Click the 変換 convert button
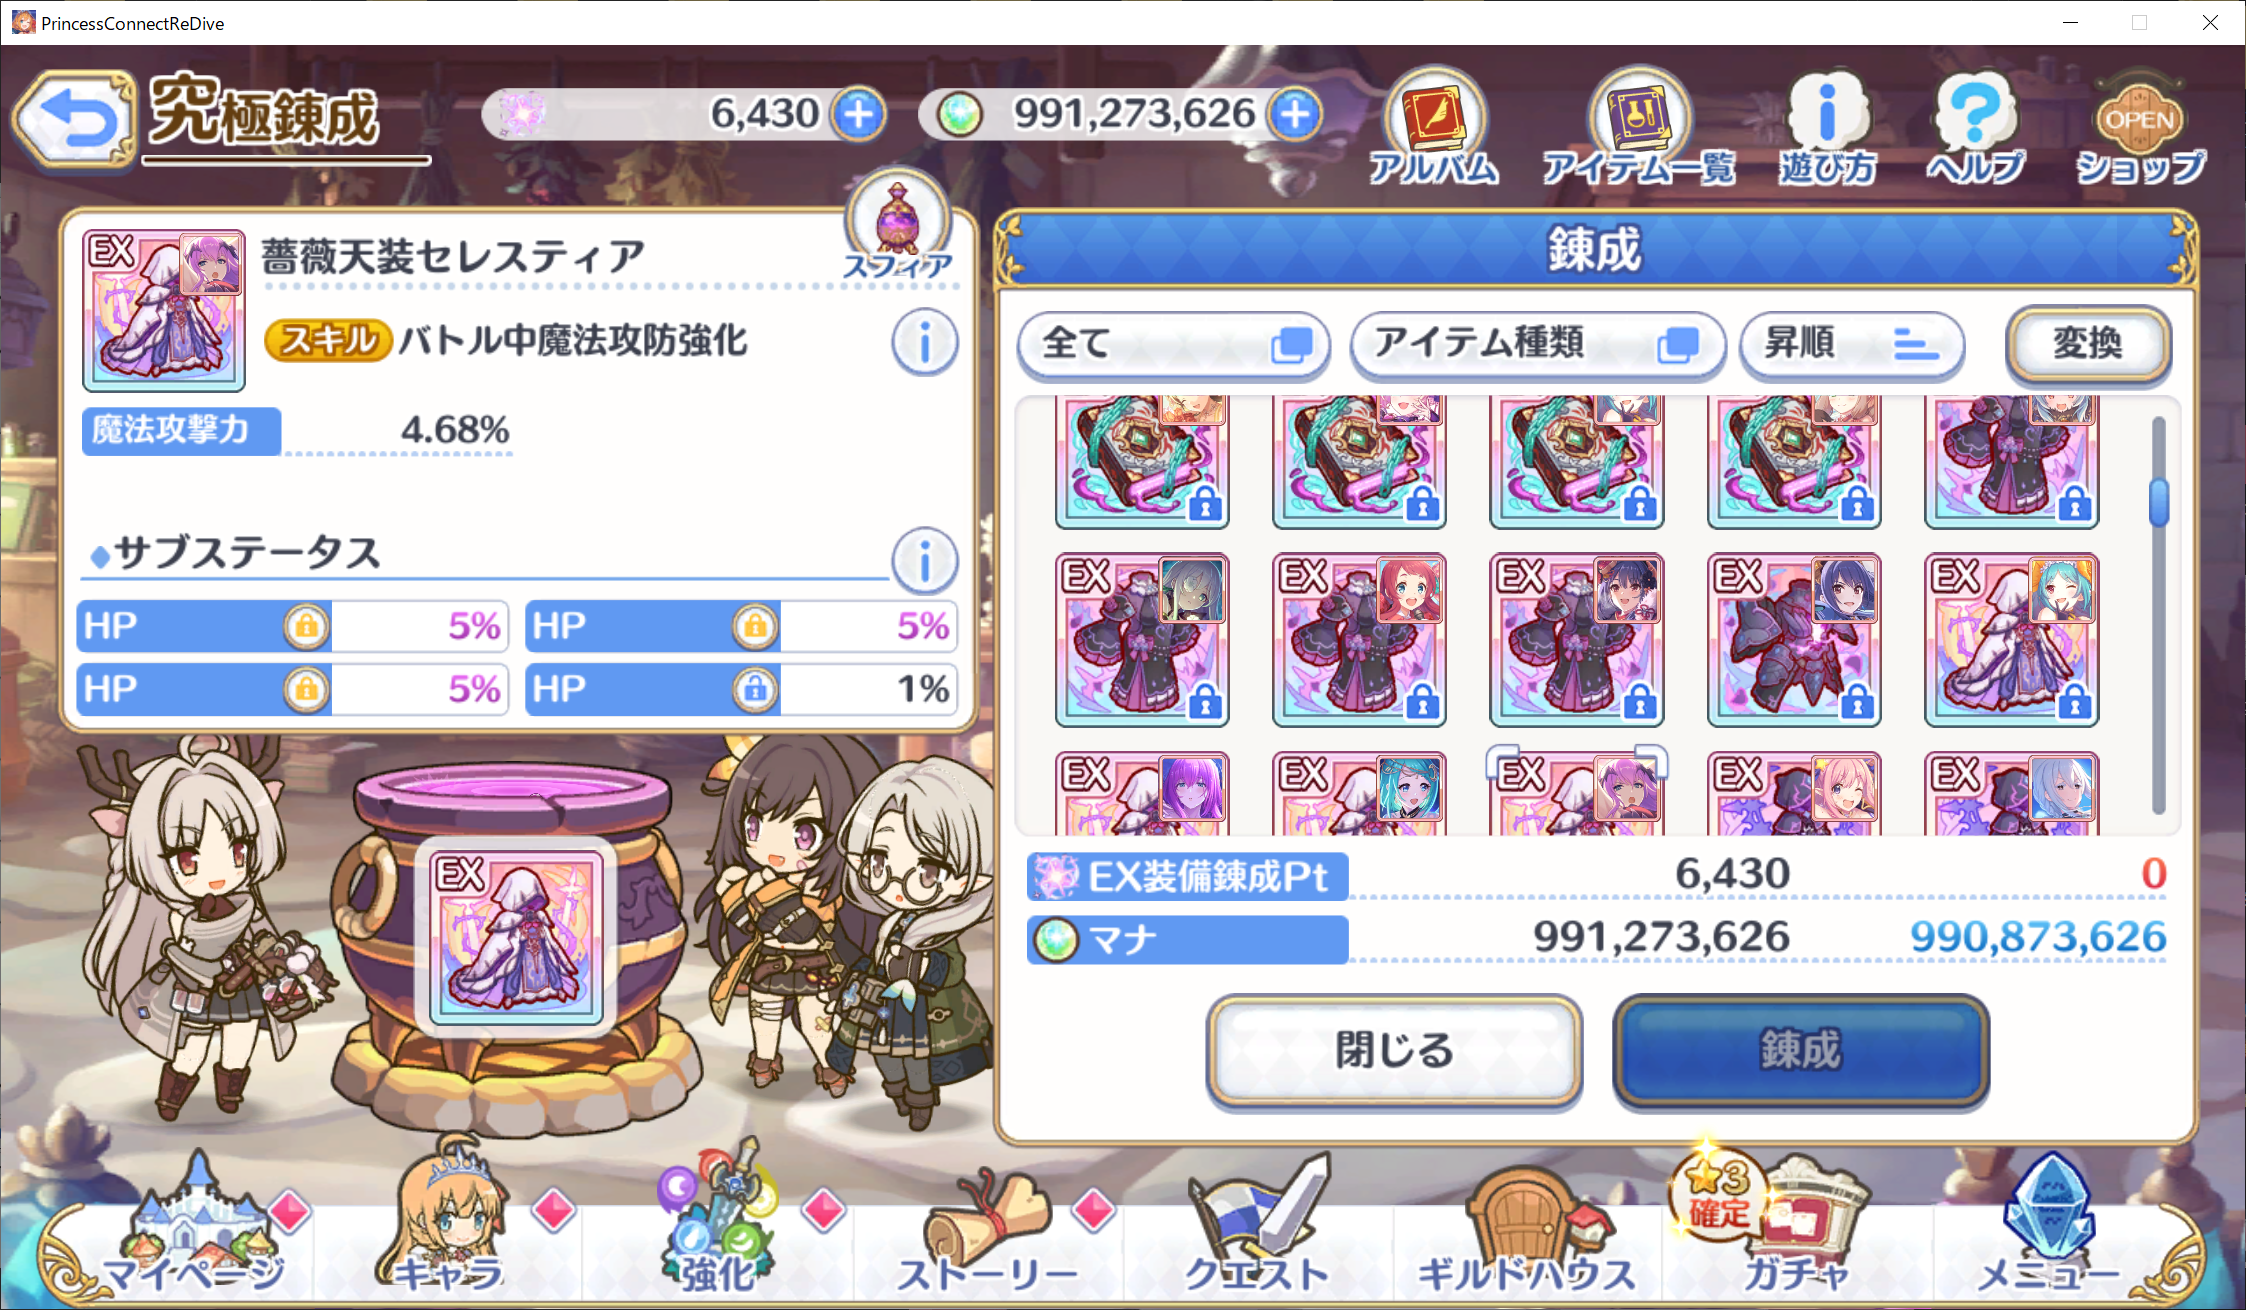 (2088, 344)
